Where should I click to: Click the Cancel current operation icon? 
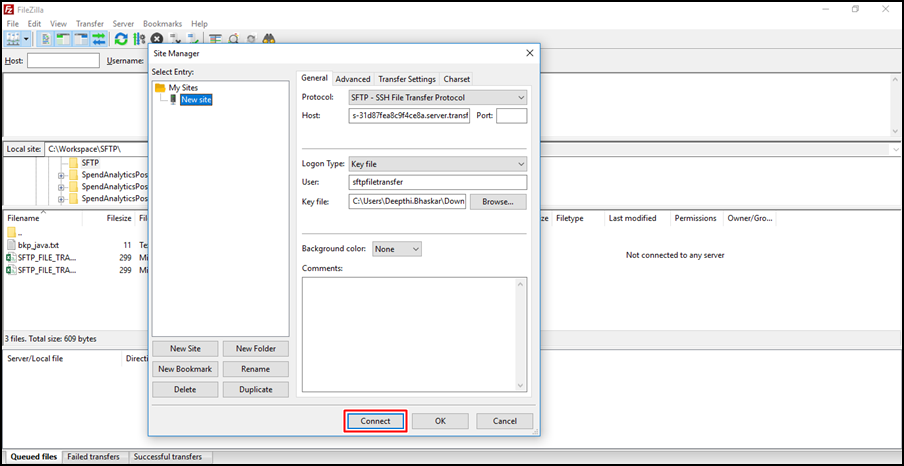(x=156, y=39)
